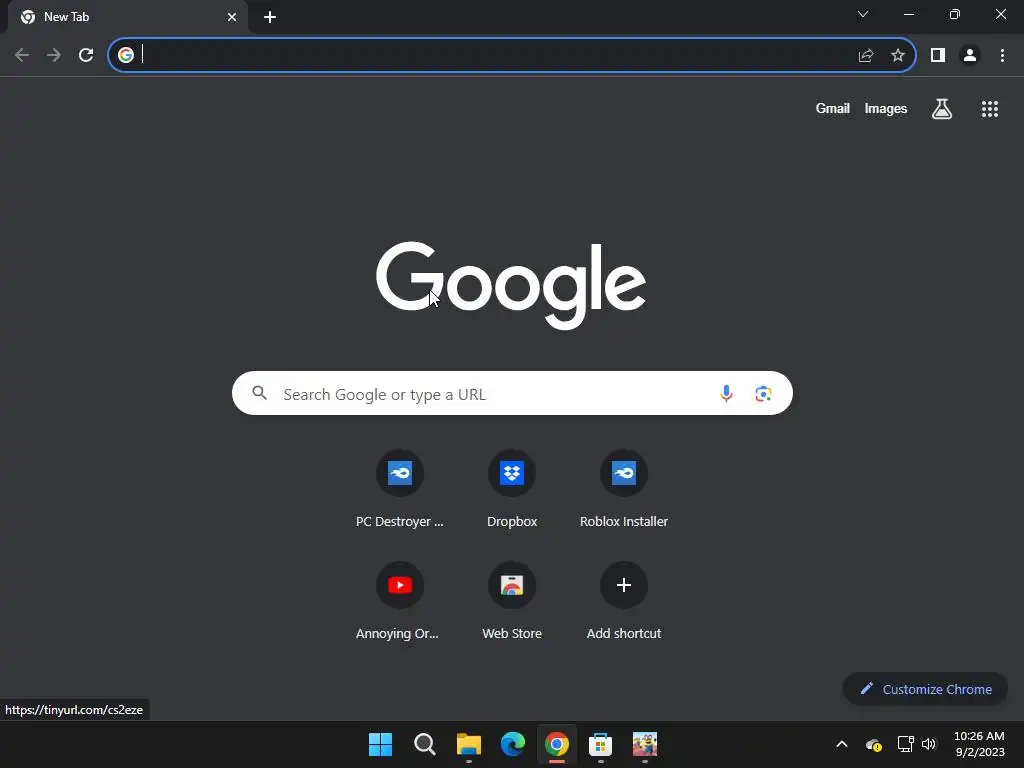Click Add shortcut button
This screenshot has width=1024, height=768.
624,600
